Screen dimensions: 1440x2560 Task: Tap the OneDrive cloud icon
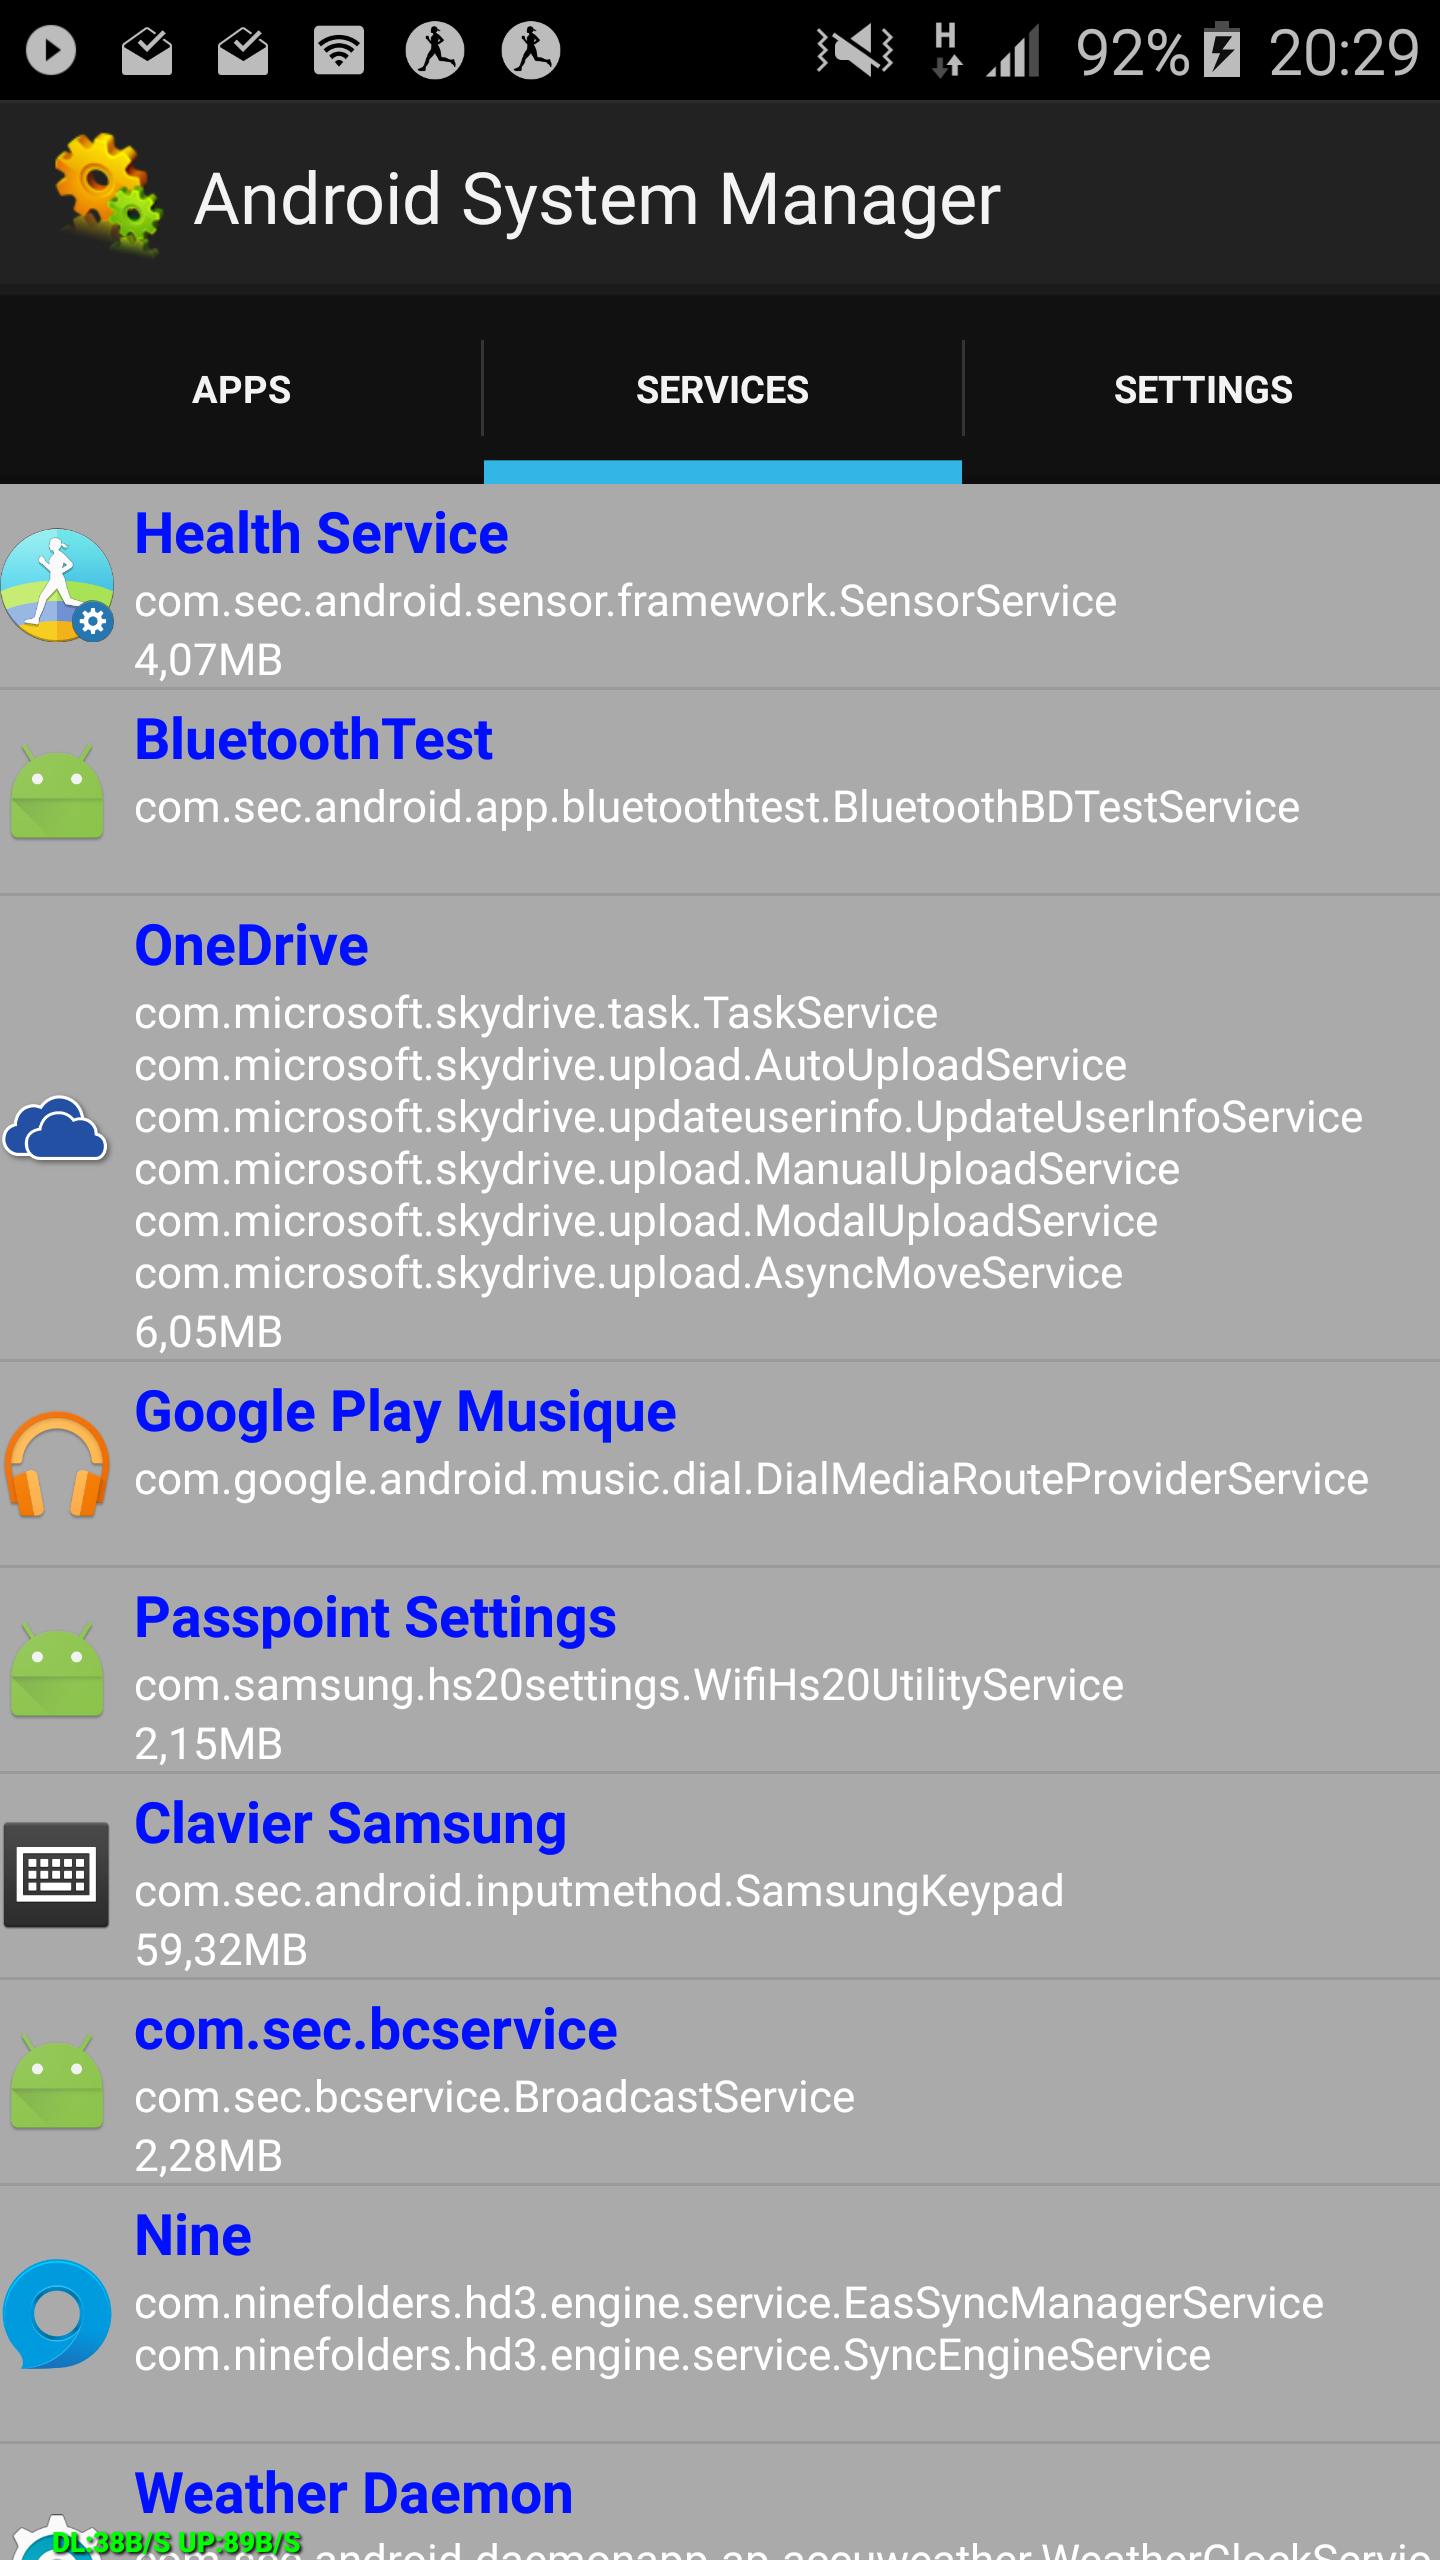[x=56, y=1129]
